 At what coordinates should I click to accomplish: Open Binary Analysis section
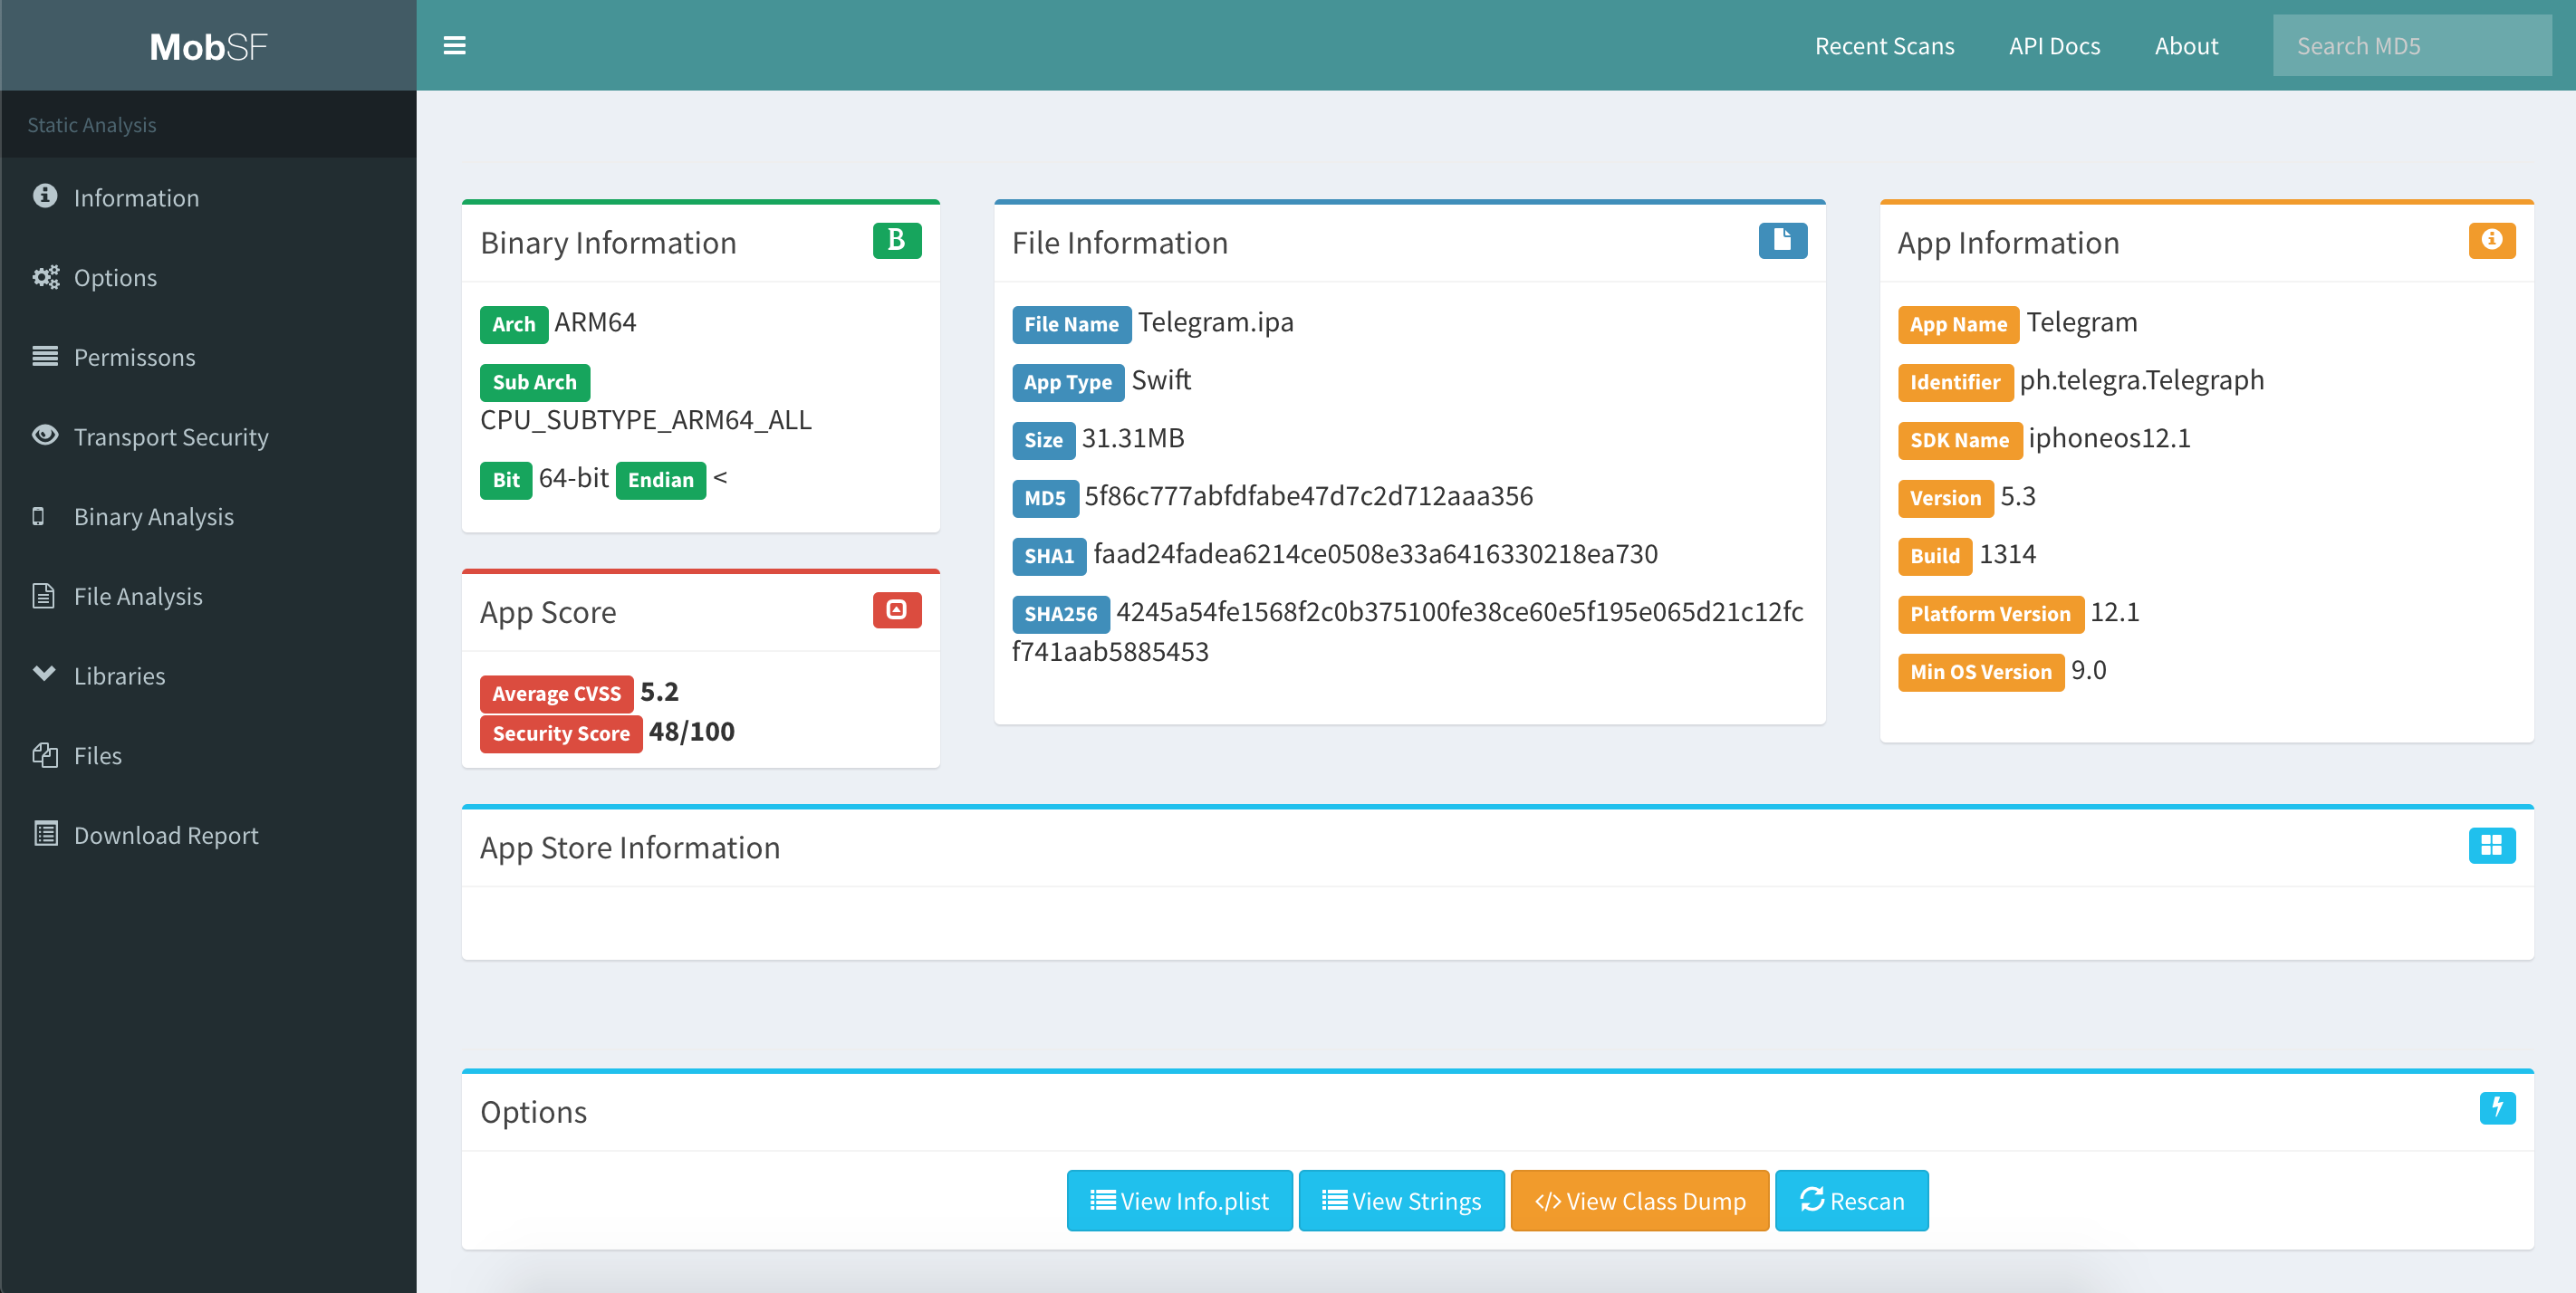208,517
